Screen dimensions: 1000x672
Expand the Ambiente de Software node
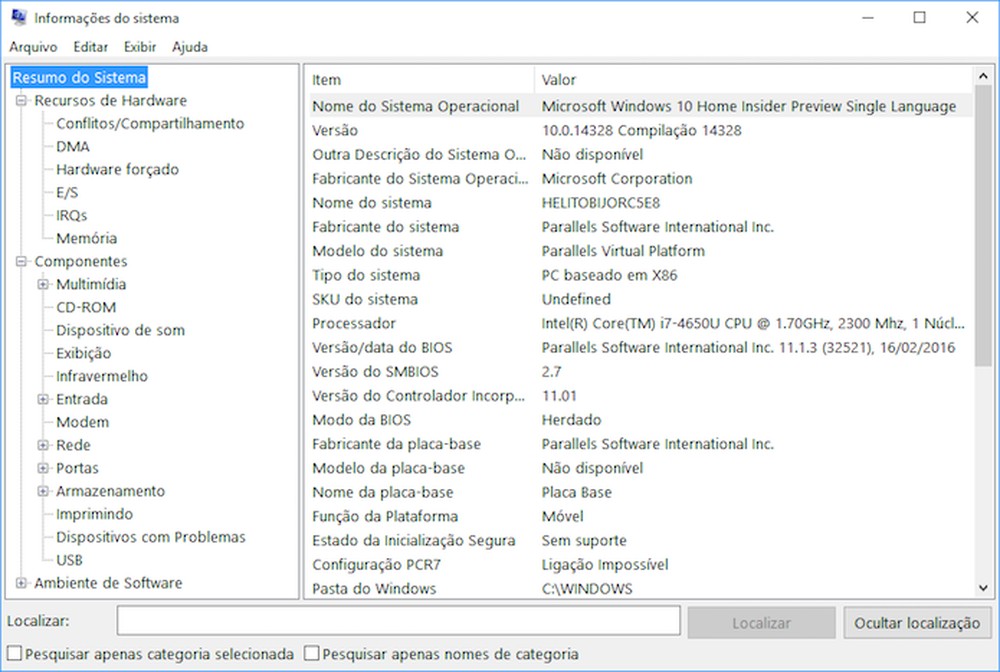22,582
